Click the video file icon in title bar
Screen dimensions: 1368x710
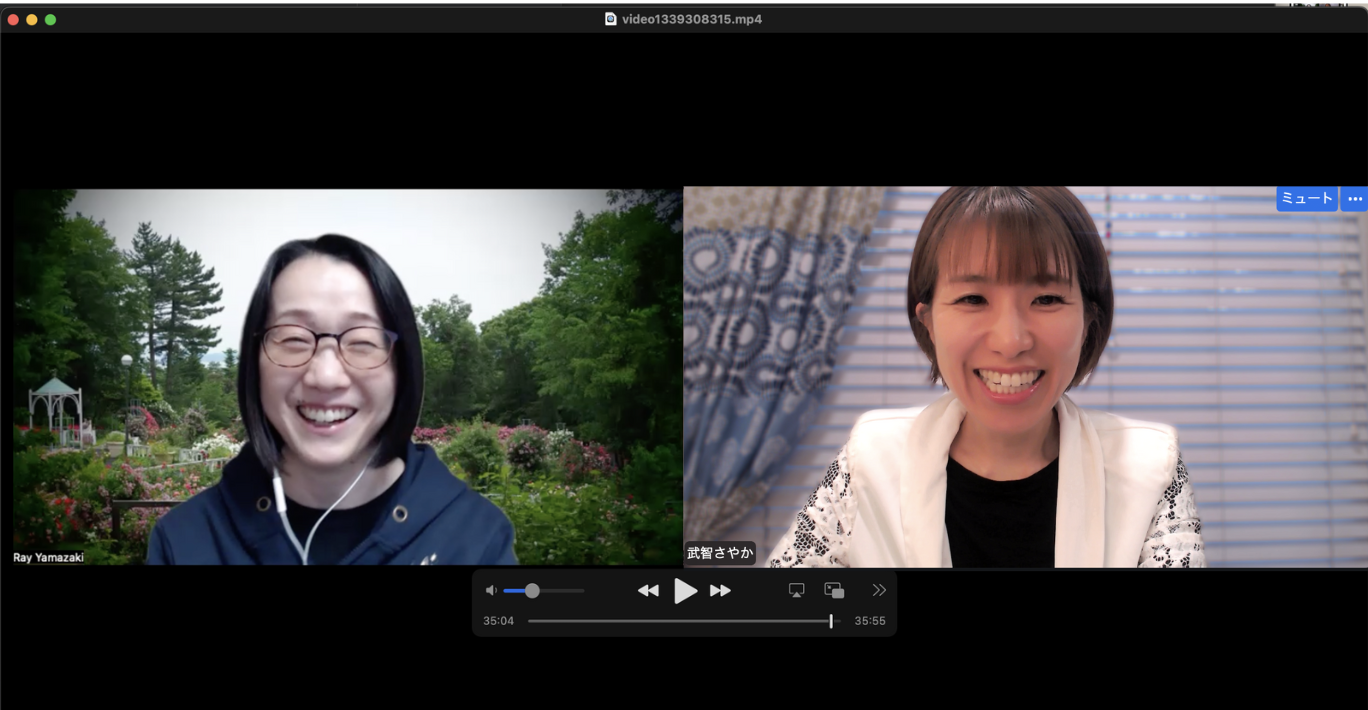611,19
